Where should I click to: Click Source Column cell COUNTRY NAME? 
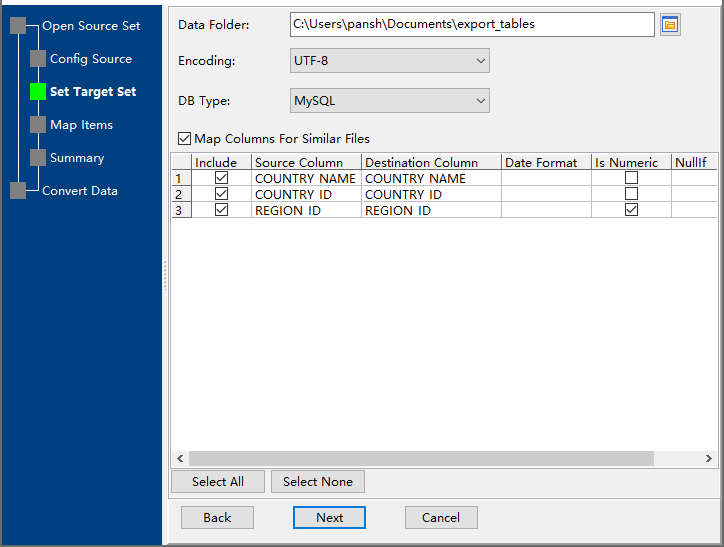[x=306, y=178]
